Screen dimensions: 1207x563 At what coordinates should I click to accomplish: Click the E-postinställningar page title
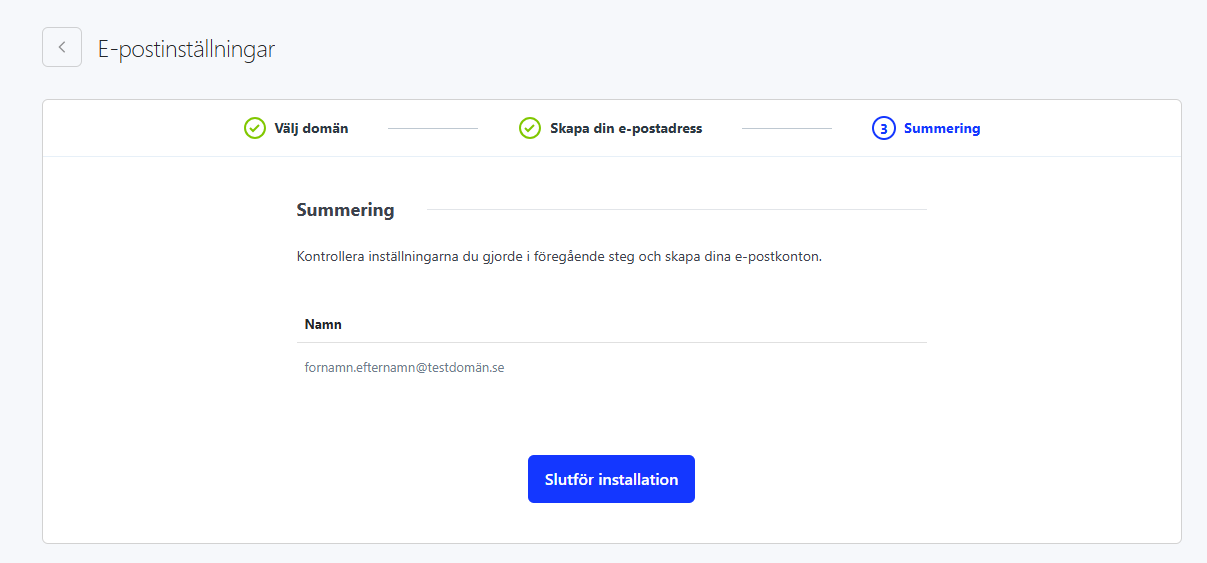click(186, 48)
